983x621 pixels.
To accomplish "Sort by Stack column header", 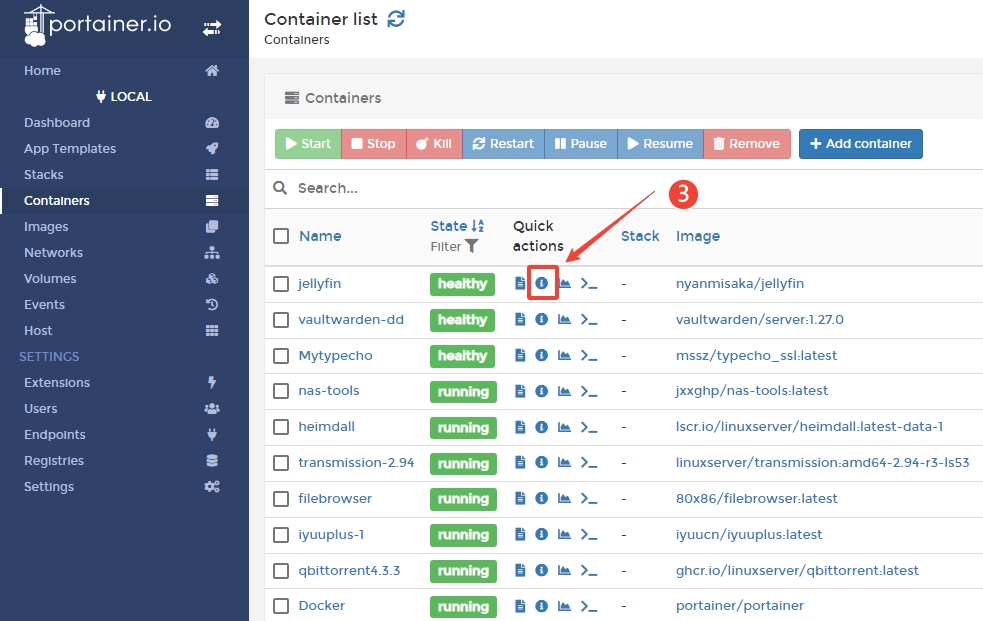I will coord(640,236).
